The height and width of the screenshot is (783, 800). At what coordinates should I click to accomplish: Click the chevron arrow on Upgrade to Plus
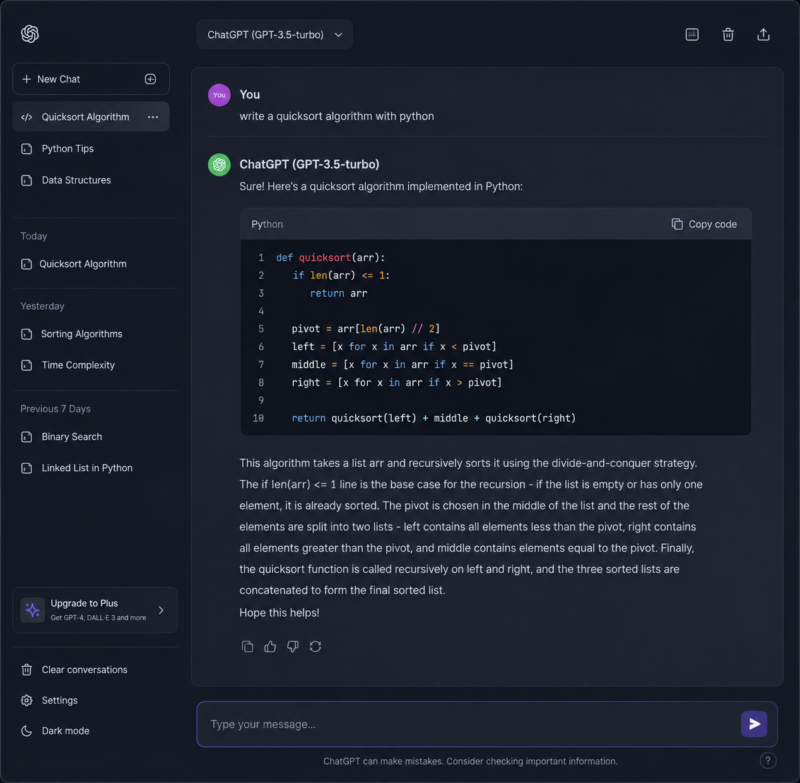(x=161, y=610)
